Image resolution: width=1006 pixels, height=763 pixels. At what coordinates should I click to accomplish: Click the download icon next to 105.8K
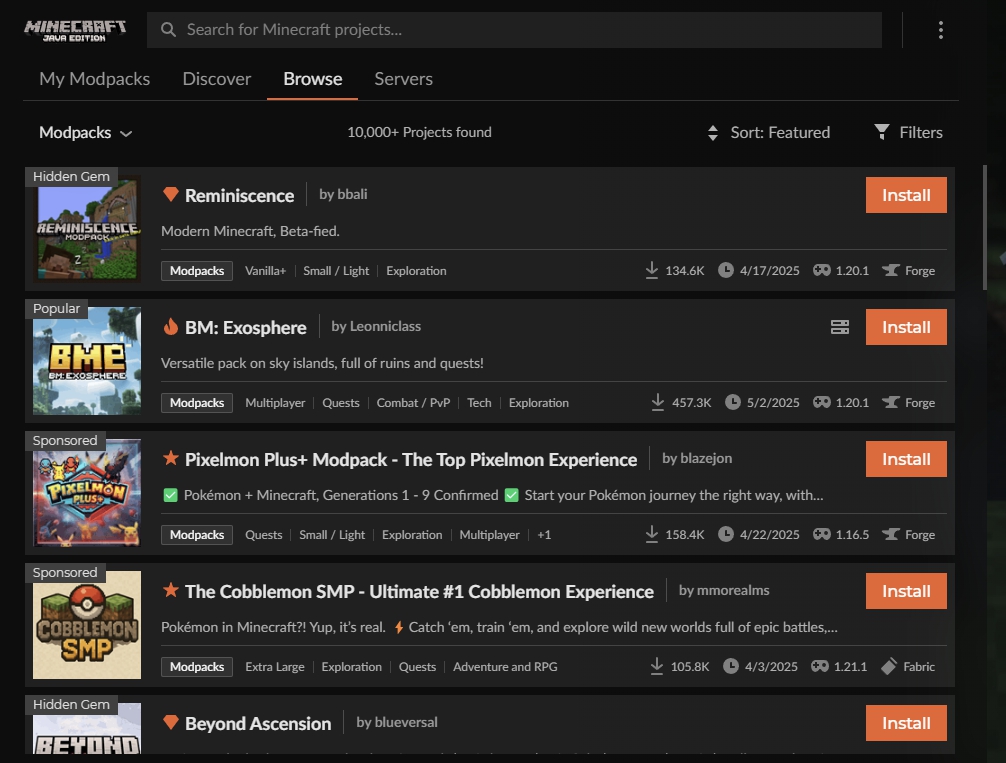click(657, 666)
